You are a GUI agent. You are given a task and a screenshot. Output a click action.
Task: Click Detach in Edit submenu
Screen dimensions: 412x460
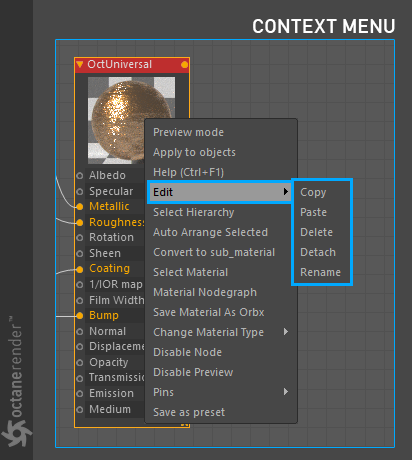(x=322, y=252)
